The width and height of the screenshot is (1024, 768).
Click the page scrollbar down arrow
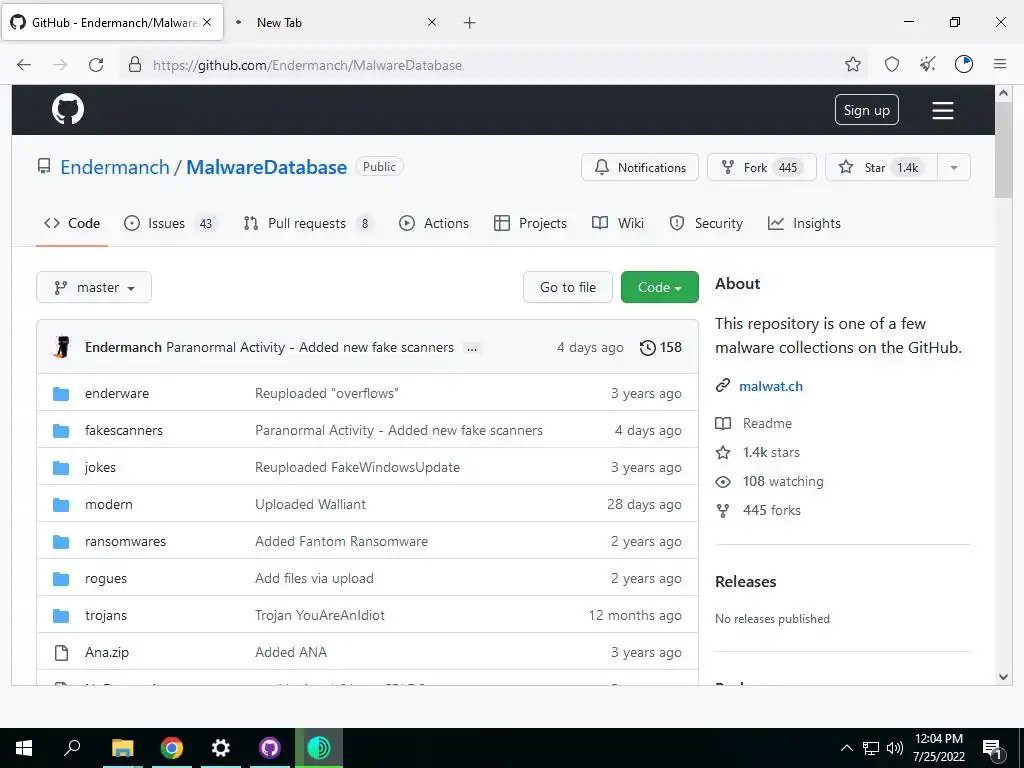pyautogui.click(x=1004, y=677)
